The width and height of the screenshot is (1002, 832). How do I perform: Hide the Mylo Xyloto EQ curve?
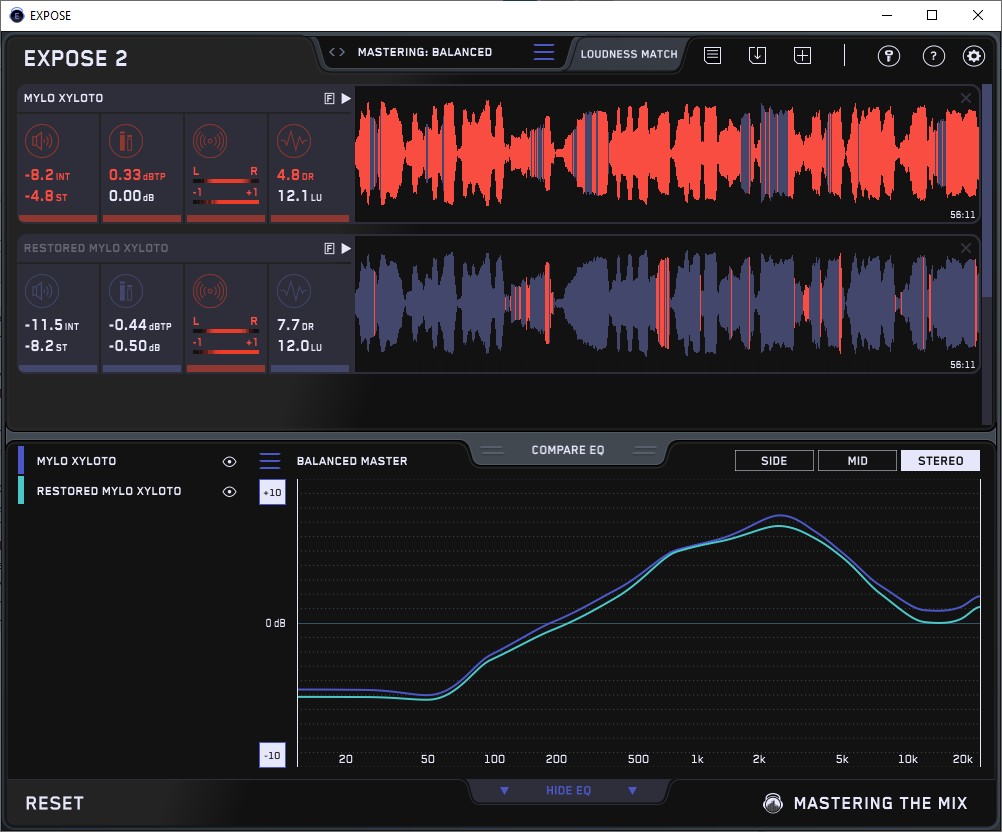229,461
